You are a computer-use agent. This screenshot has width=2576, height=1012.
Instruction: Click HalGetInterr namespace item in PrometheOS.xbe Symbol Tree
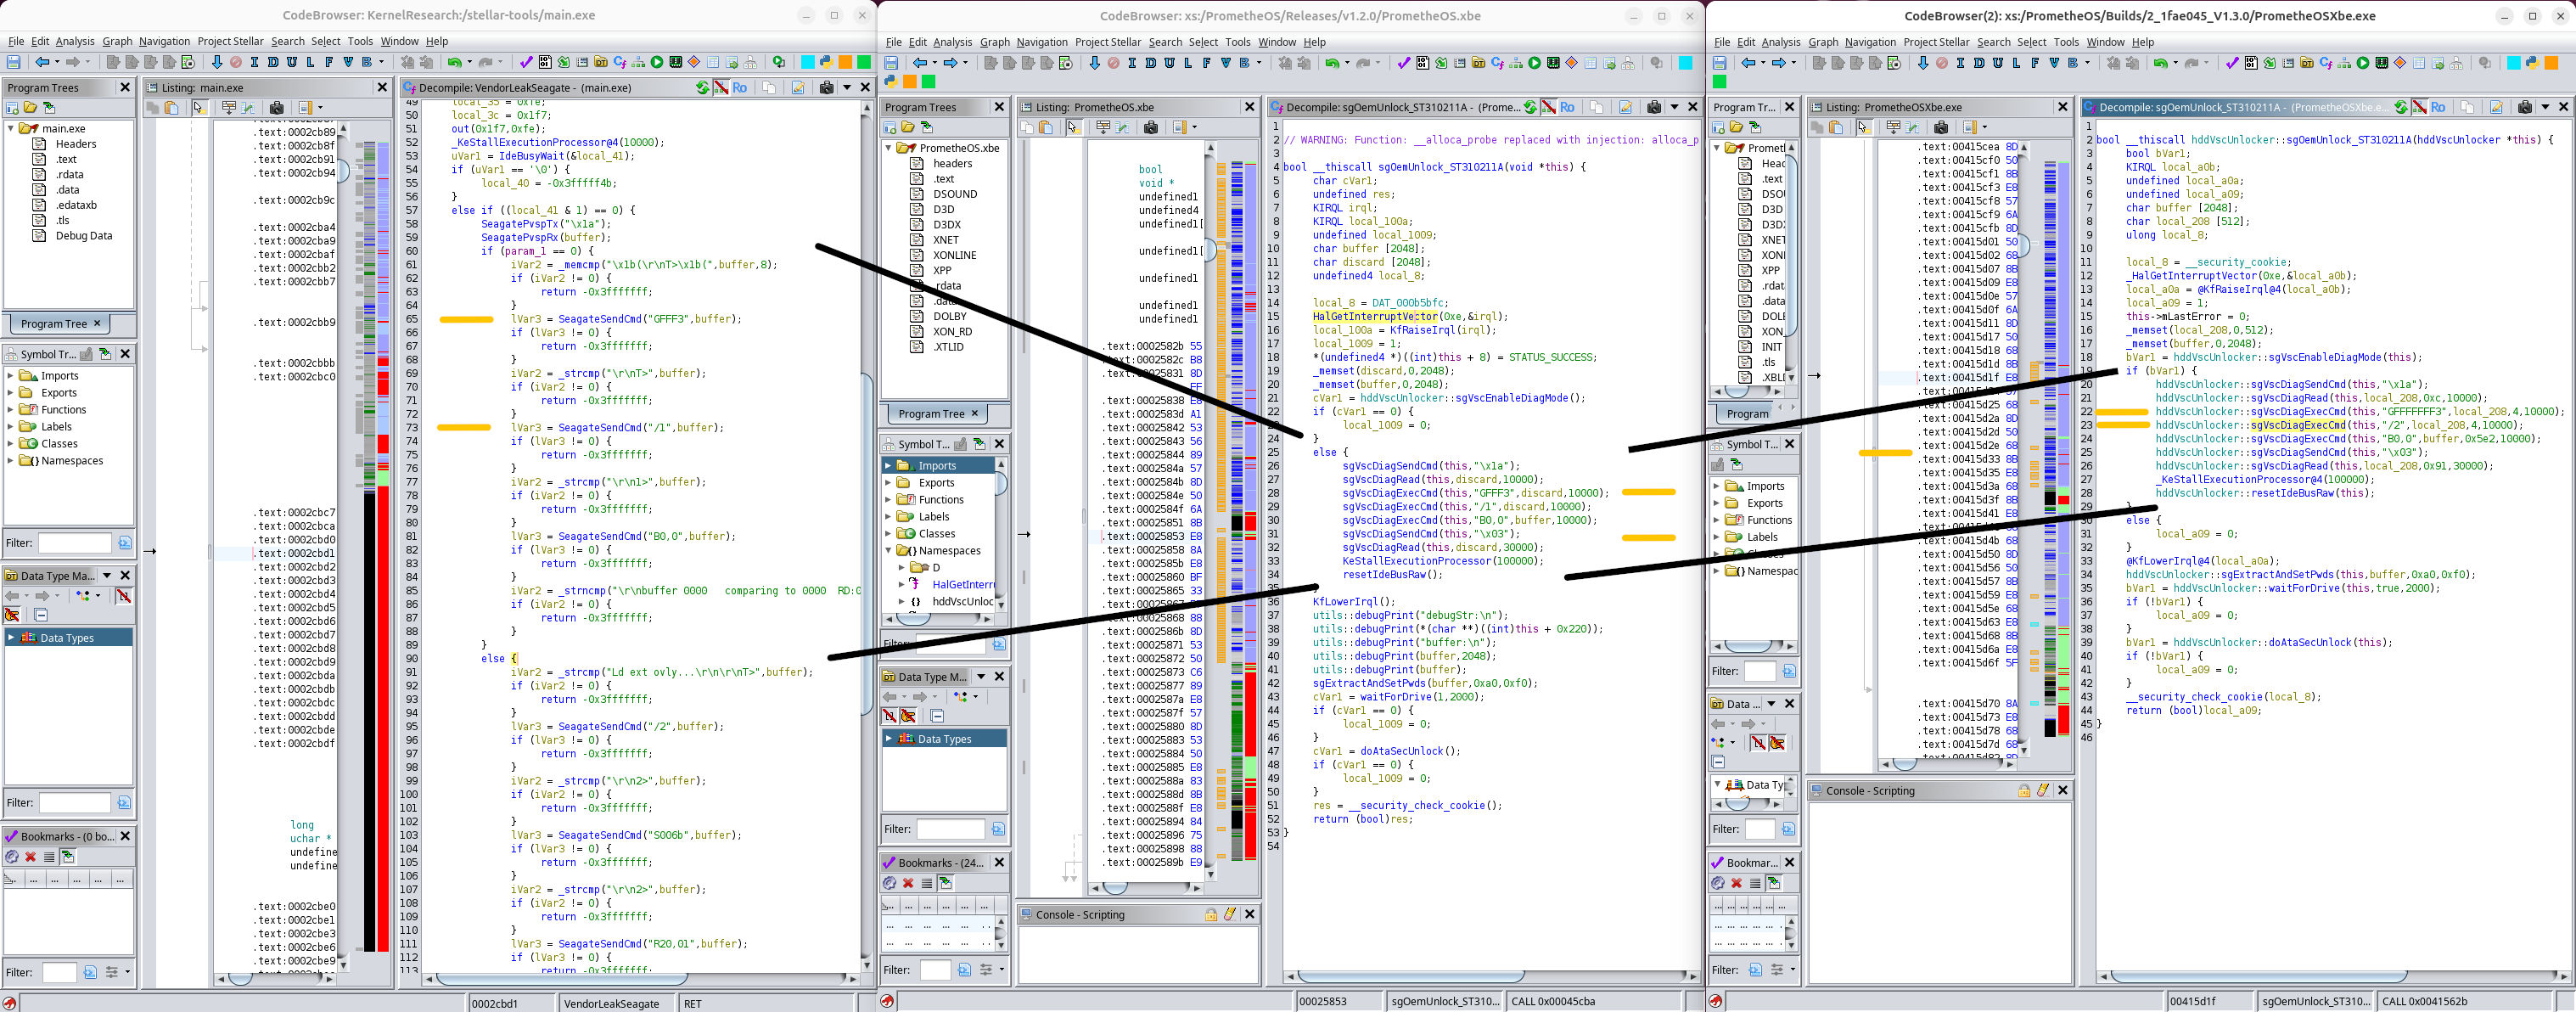963,585
